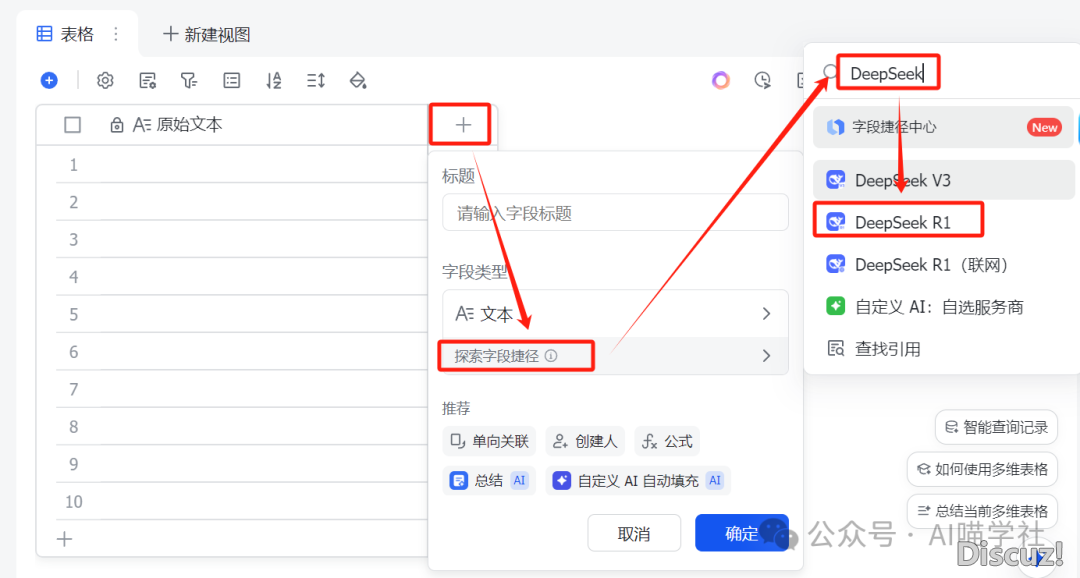The width and height of the screenshot is (1080, 578).
Task: Select row number 7
Action: click(74, 390)
